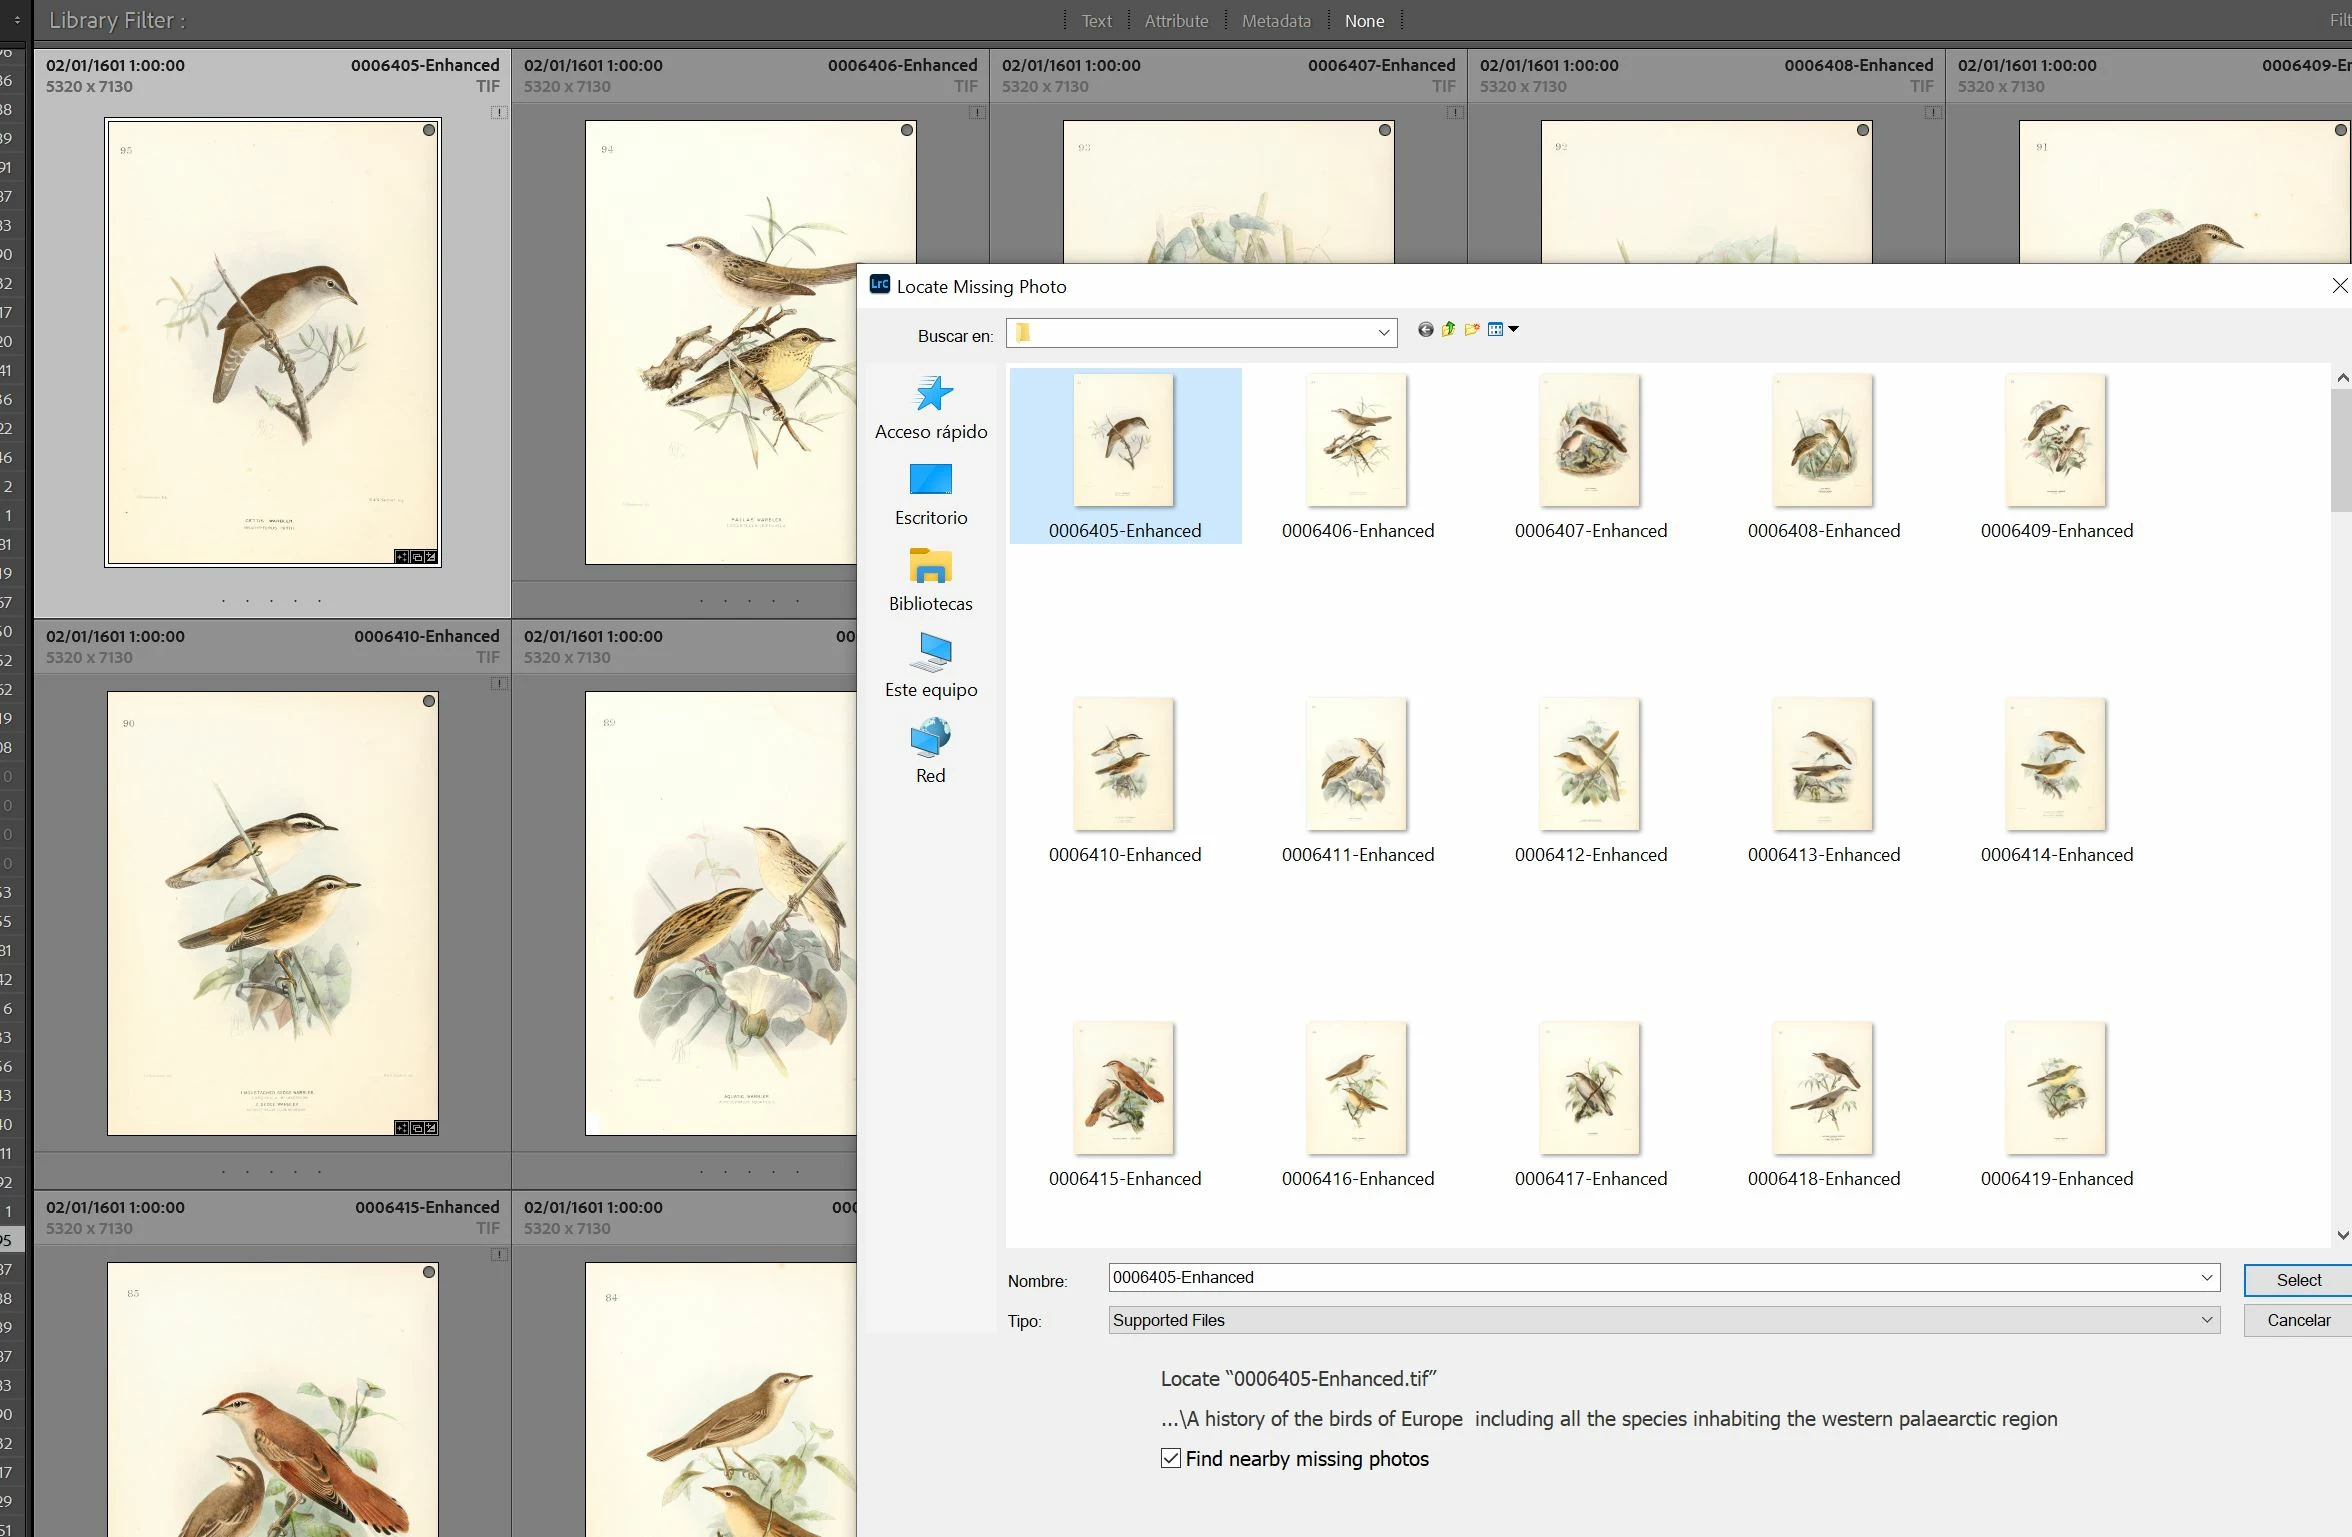The image size is (2352, 1537).
Task: Switch to Attribute filter tab
Action: pyautogui.click(x=1176, y=21)
